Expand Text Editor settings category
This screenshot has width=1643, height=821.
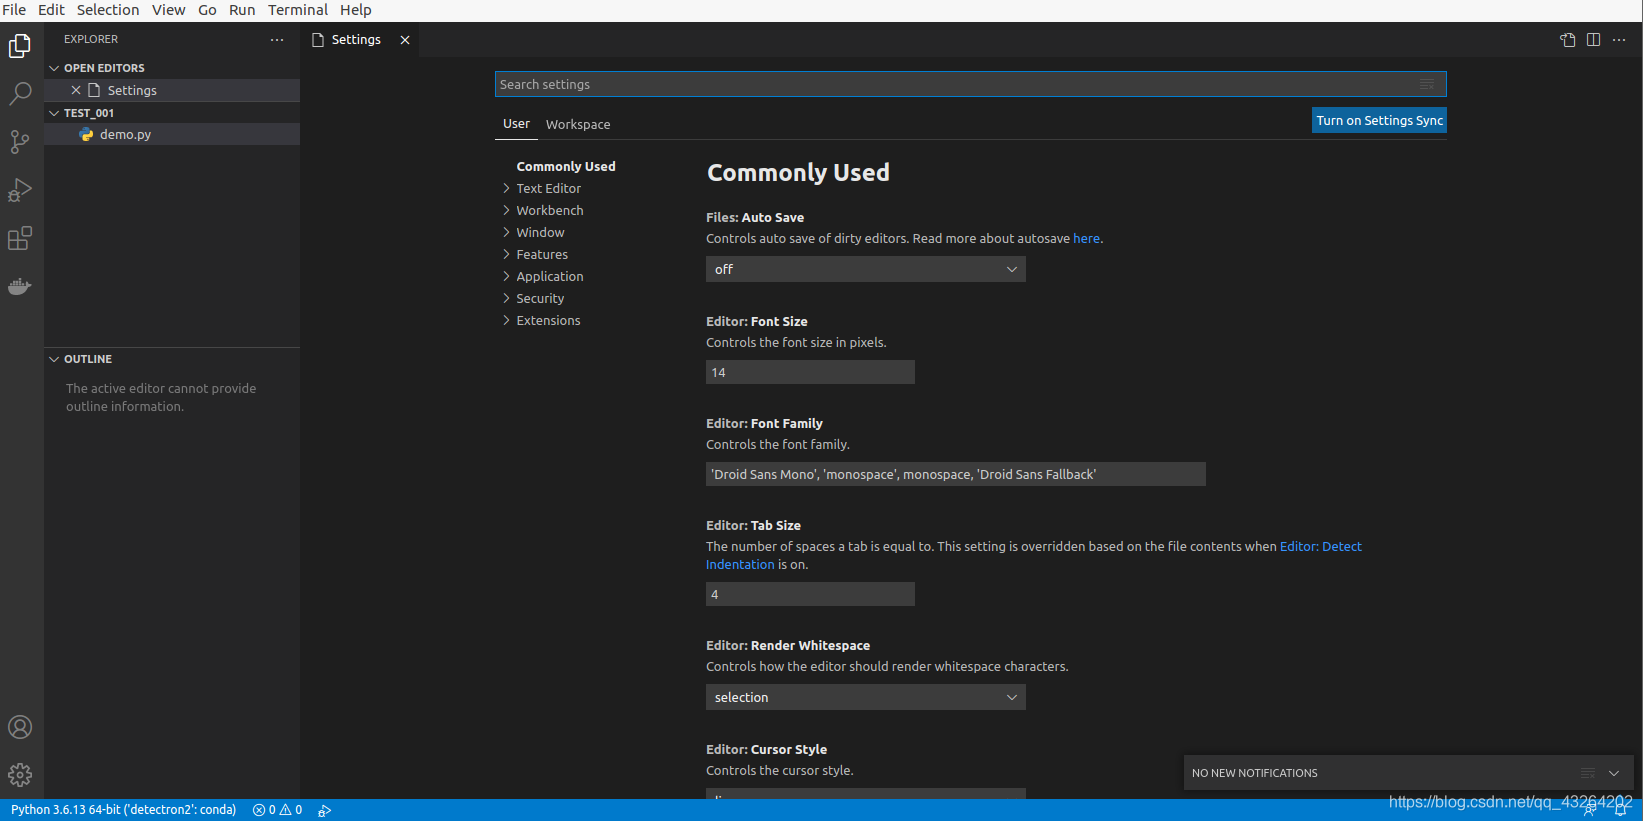tap(506, 188)
